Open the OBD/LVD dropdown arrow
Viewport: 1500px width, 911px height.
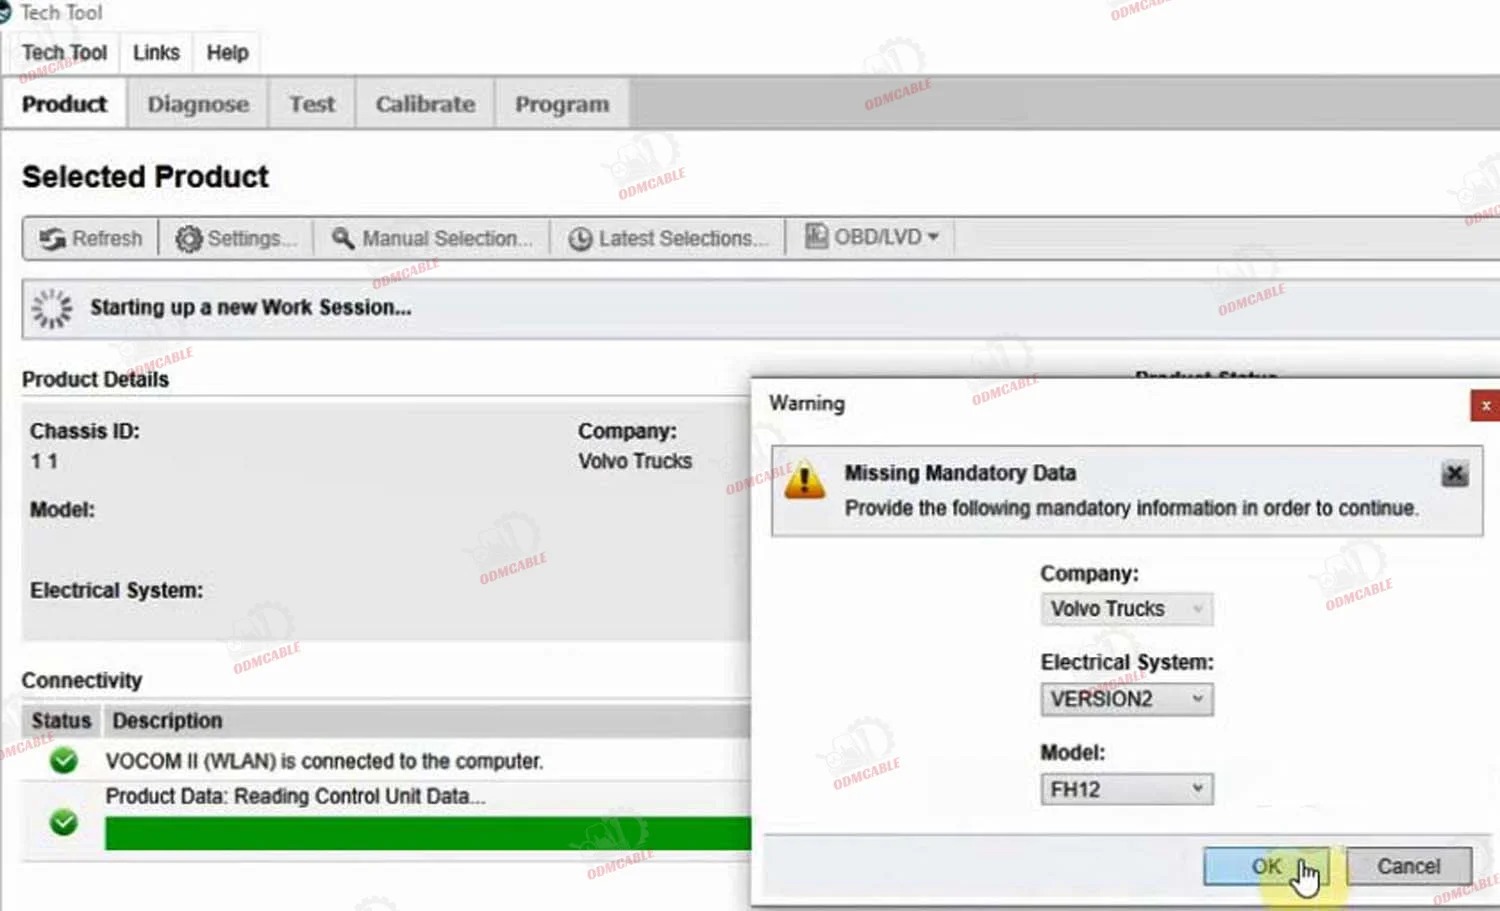tap(933, 237)
